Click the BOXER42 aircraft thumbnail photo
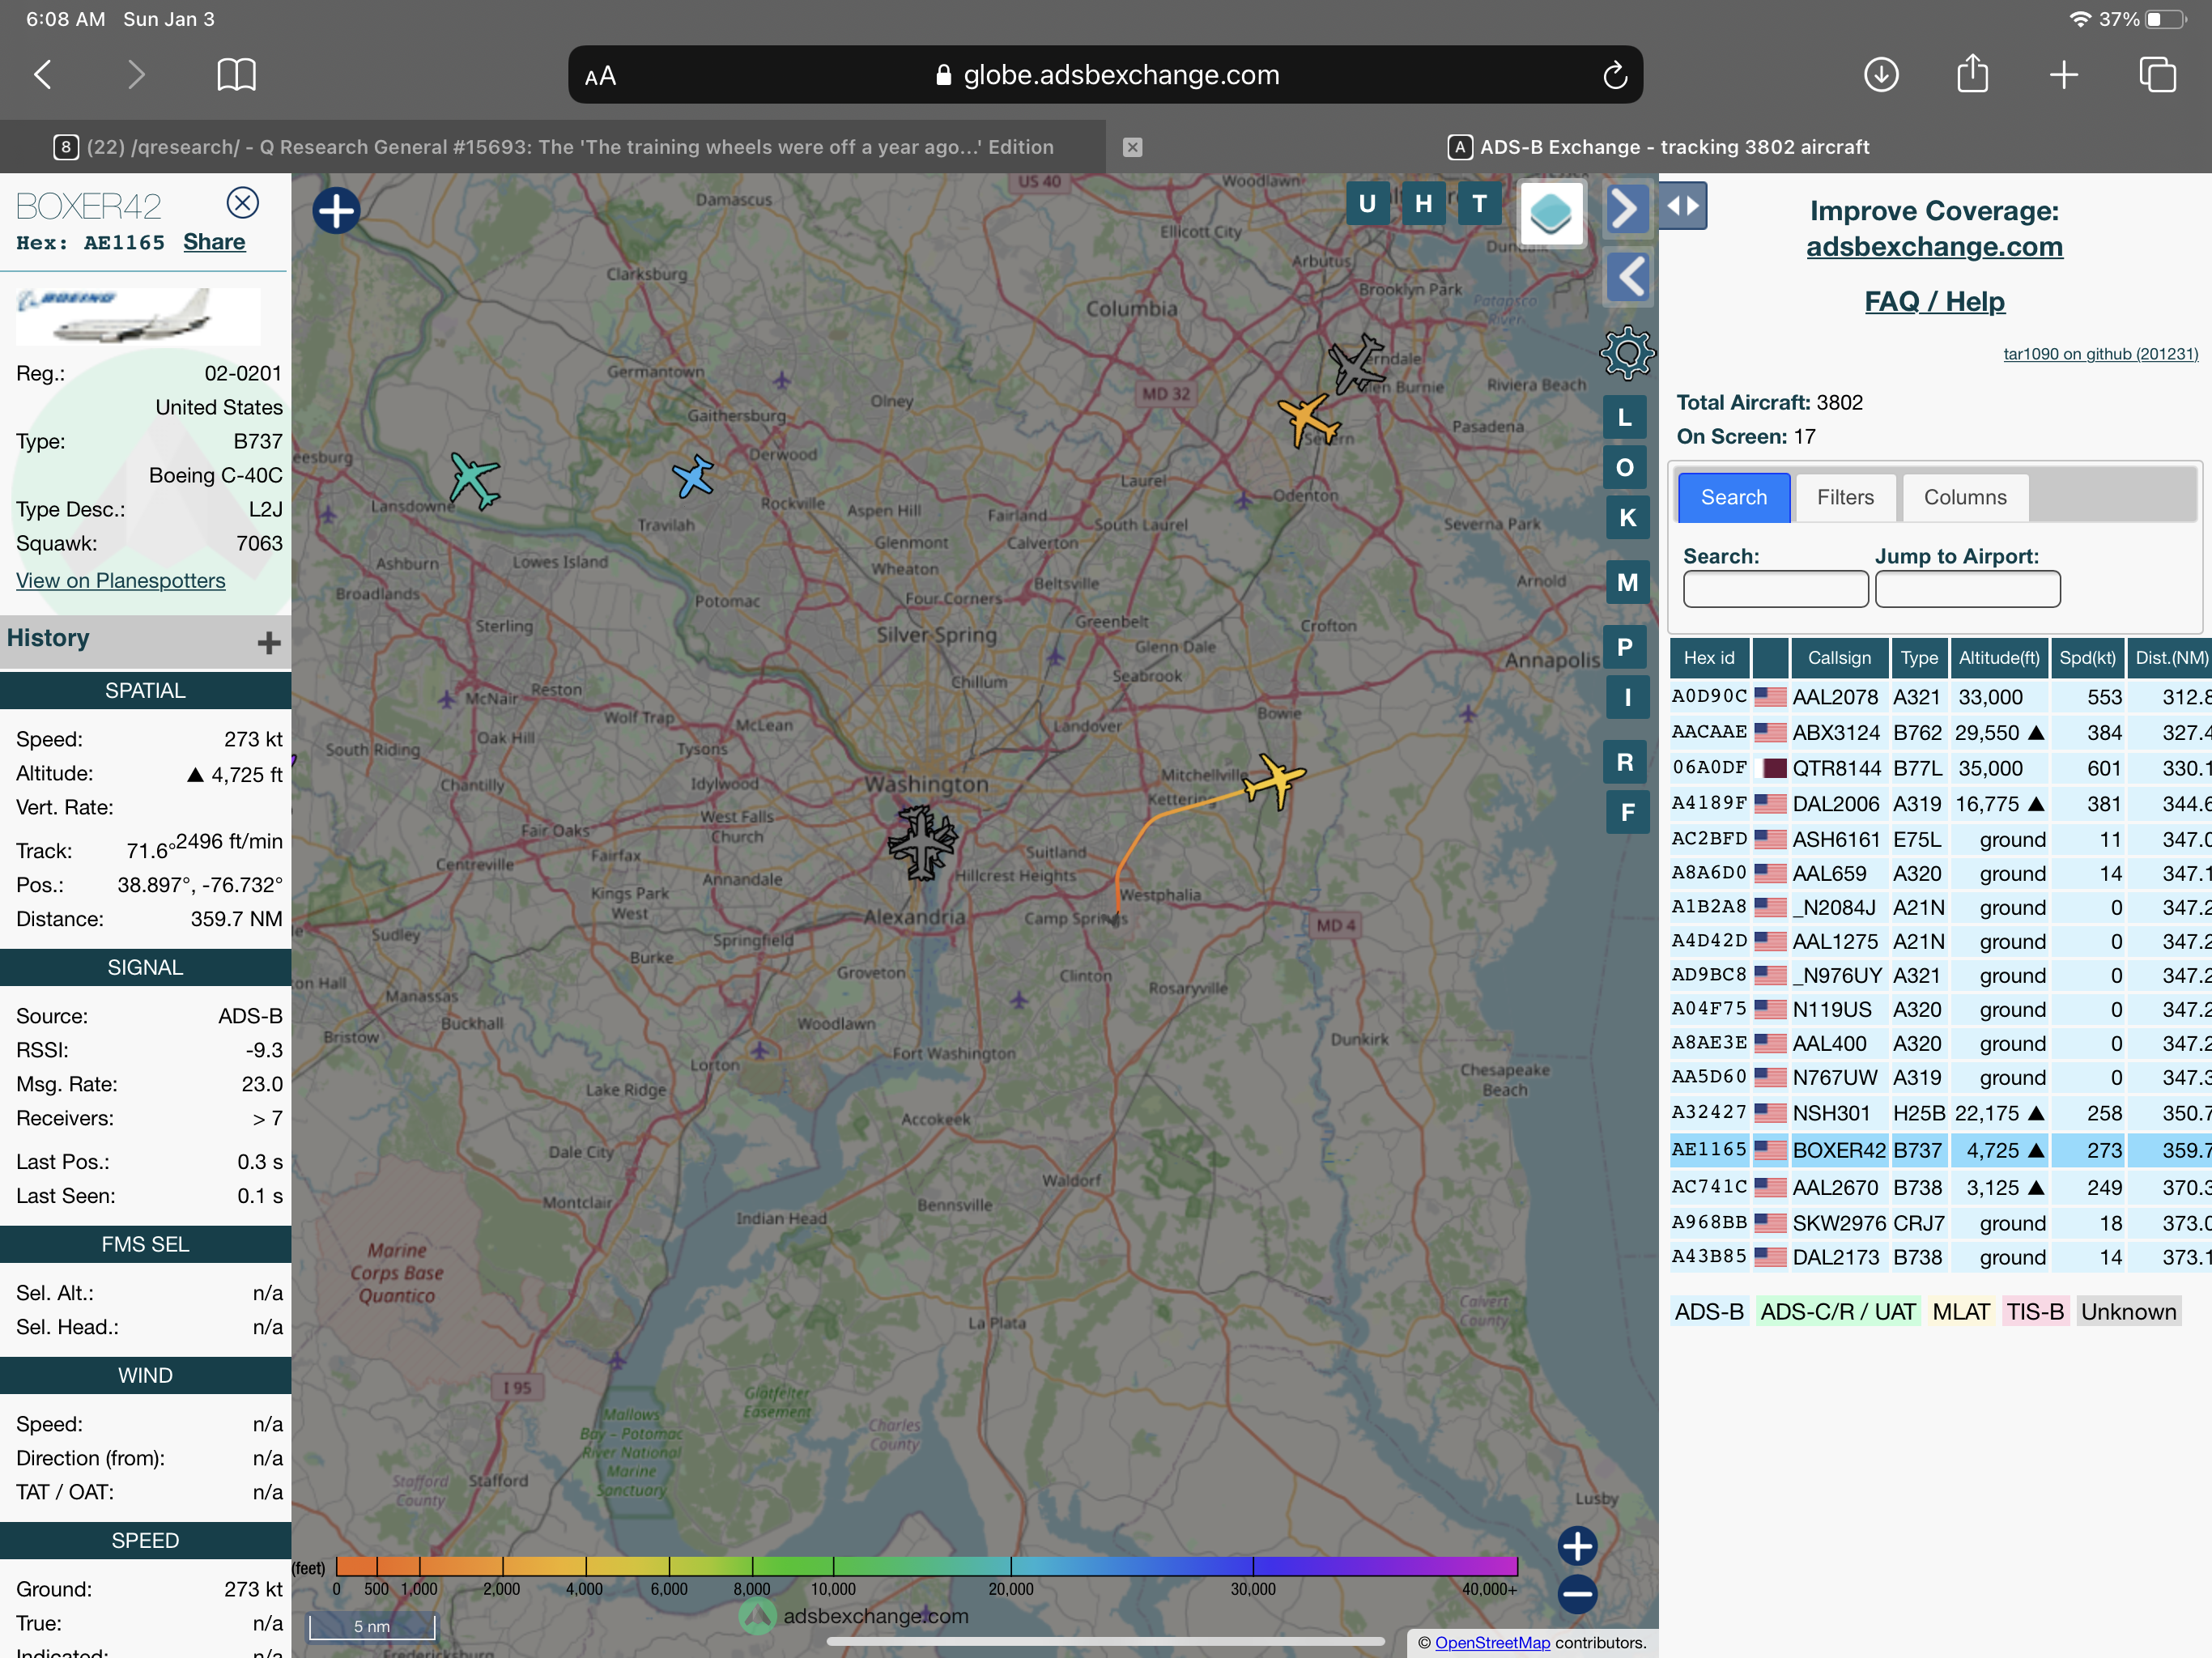The width and height of the screenshot is (2212, 1658). pos(138,316)
